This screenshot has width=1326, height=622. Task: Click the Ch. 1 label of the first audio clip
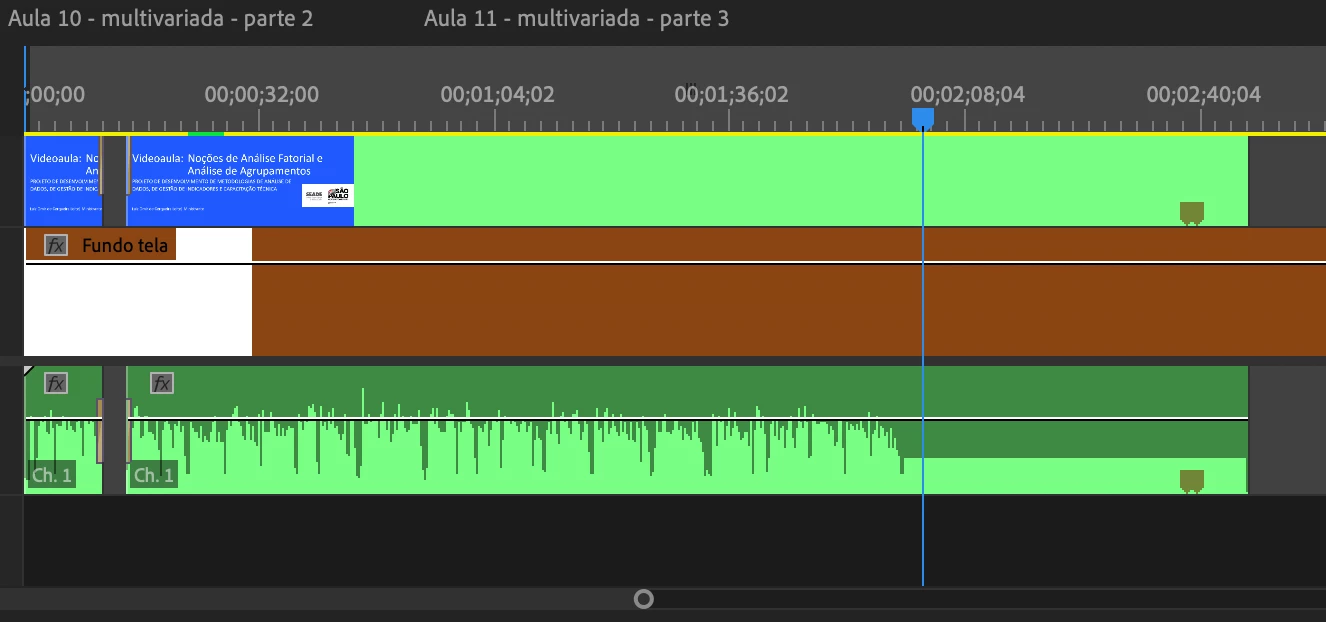[x=51, y=475]
